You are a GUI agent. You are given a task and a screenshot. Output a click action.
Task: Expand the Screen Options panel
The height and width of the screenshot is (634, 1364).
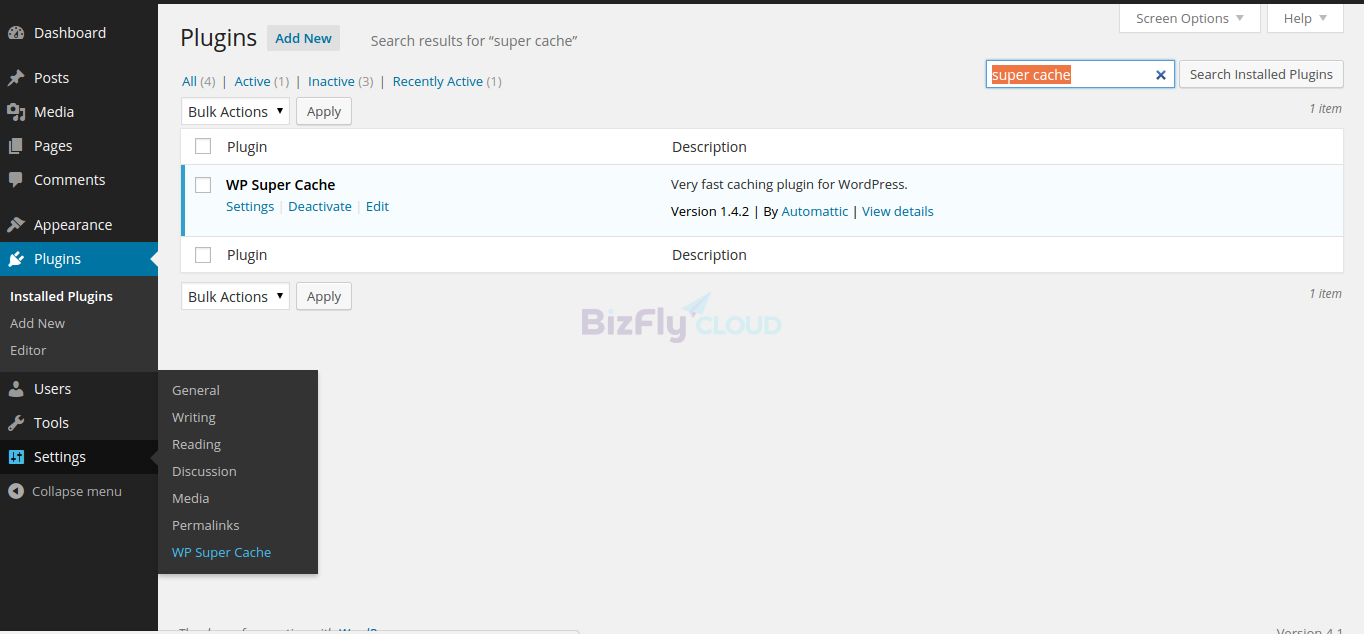(1189, 18)
